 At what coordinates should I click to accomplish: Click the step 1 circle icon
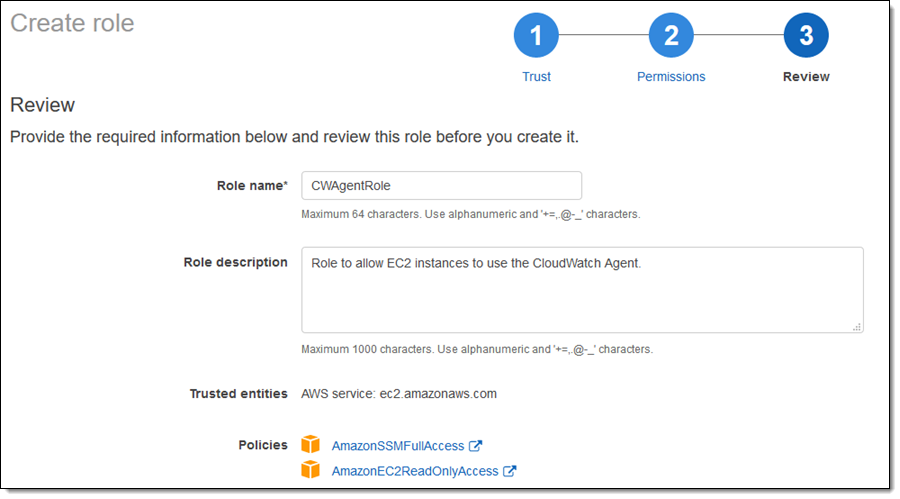(536, 36)
